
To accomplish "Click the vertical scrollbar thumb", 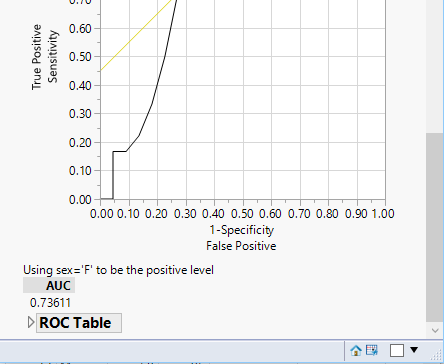I will point(434,227).
